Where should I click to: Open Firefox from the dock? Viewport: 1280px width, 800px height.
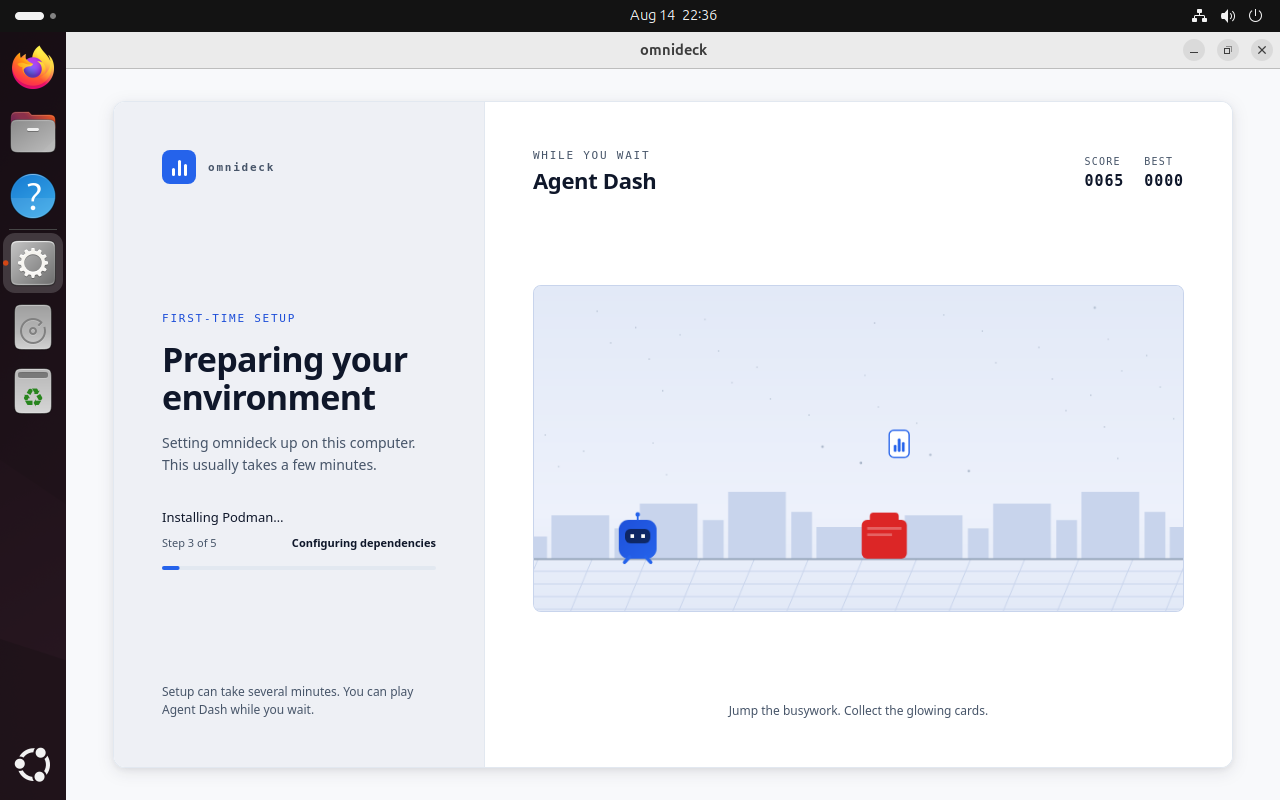coord(33,68)
